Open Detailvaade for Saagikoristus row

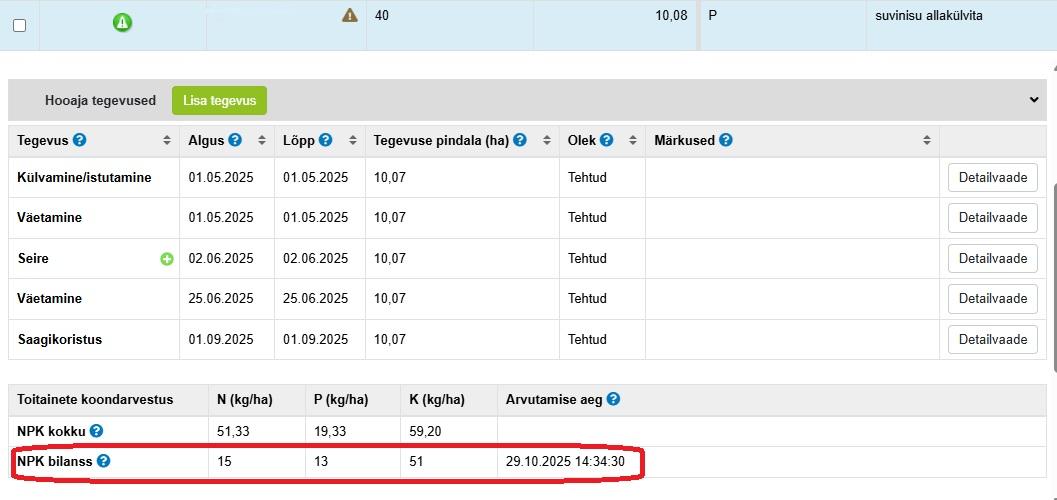[x=992, y=339]
